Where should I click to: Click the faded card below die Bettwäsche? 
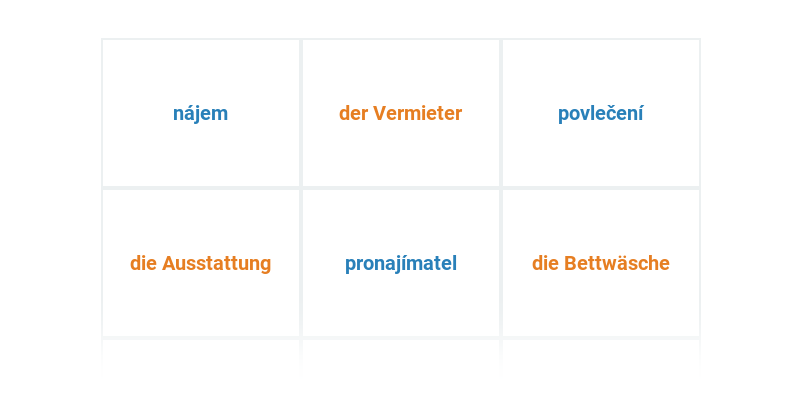pyautogui.click(x=600, y=355)
